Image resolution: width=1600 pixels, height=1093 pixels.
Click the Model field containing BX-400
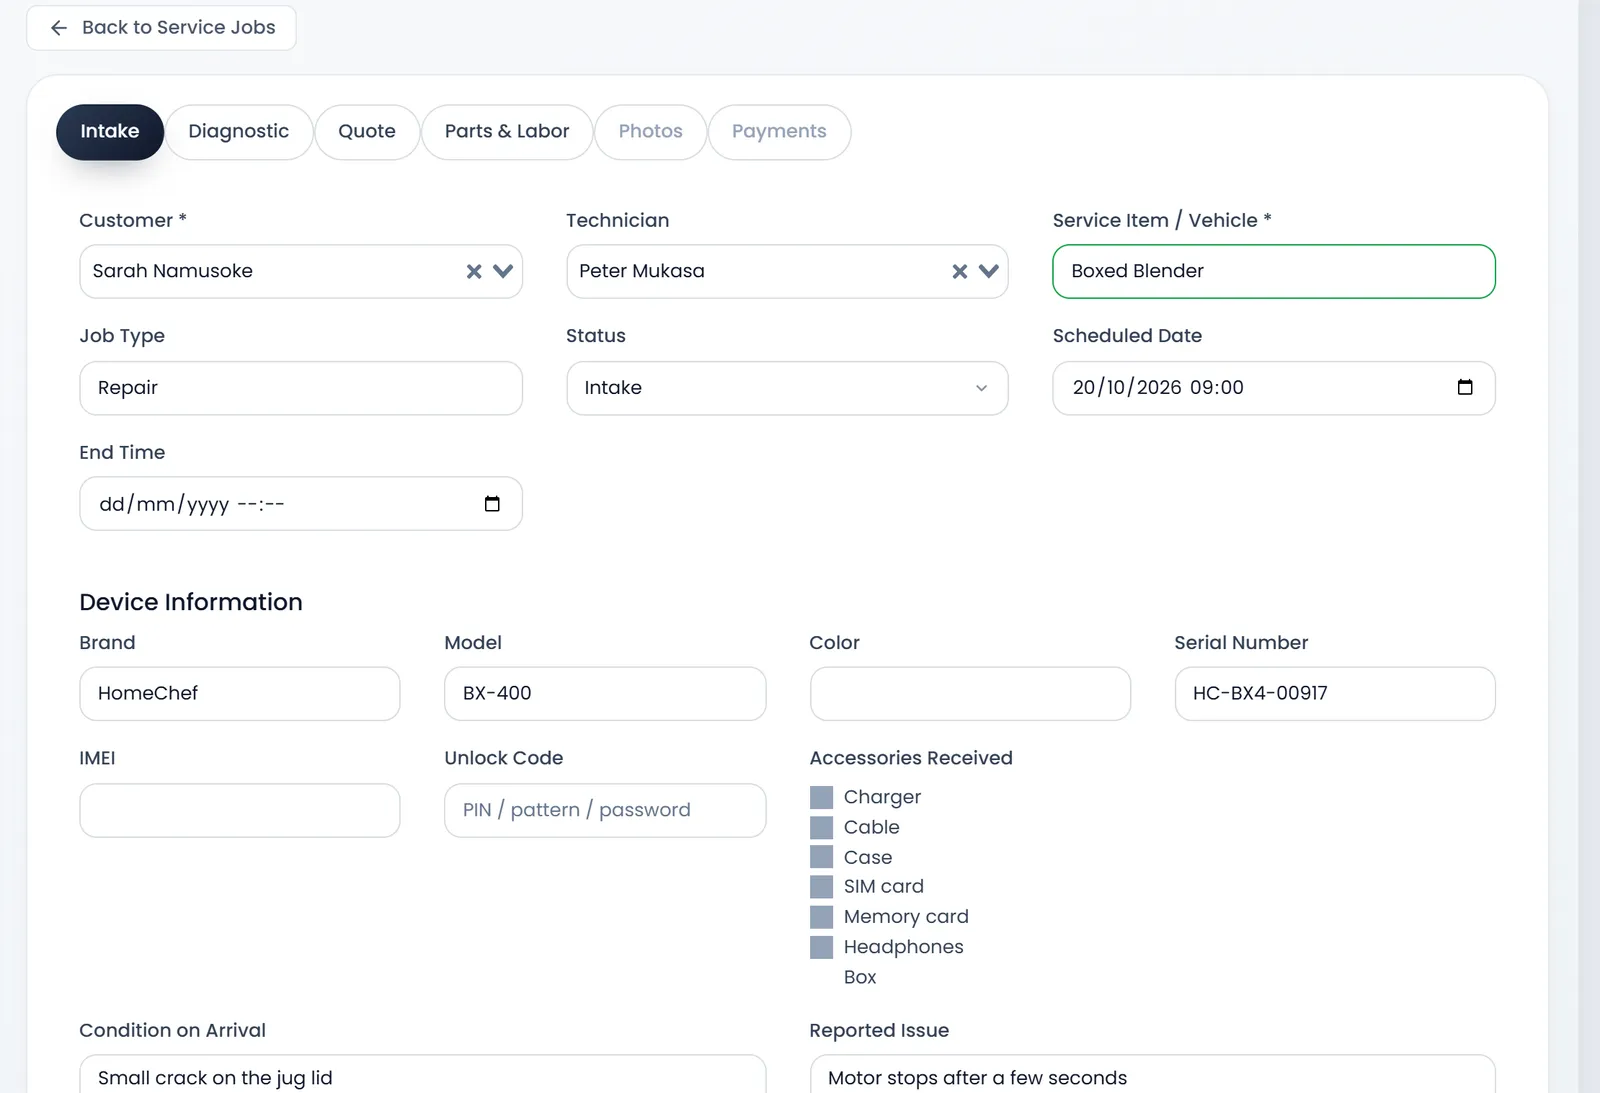pyautogui.click(x=605, y=694)
